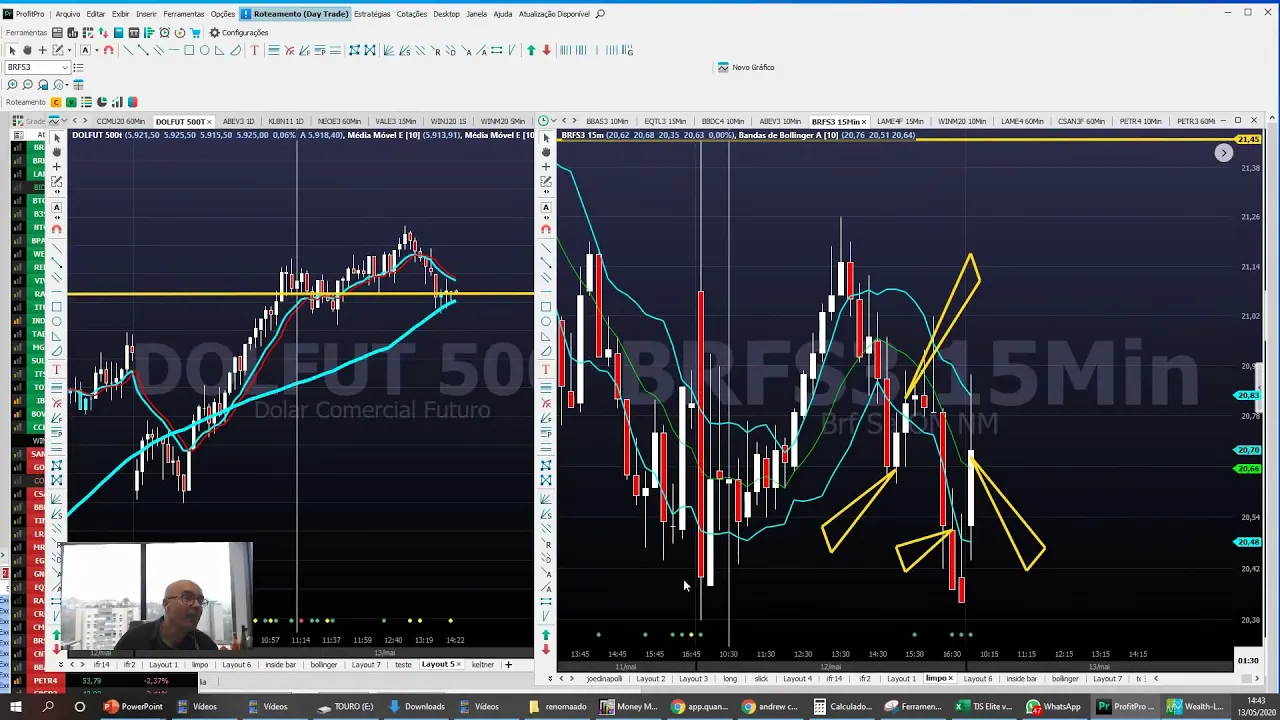Screen dimensions: 1280x720
Task: Click the orange C icon in Roteamento bar
Action: tap(56, 102)
